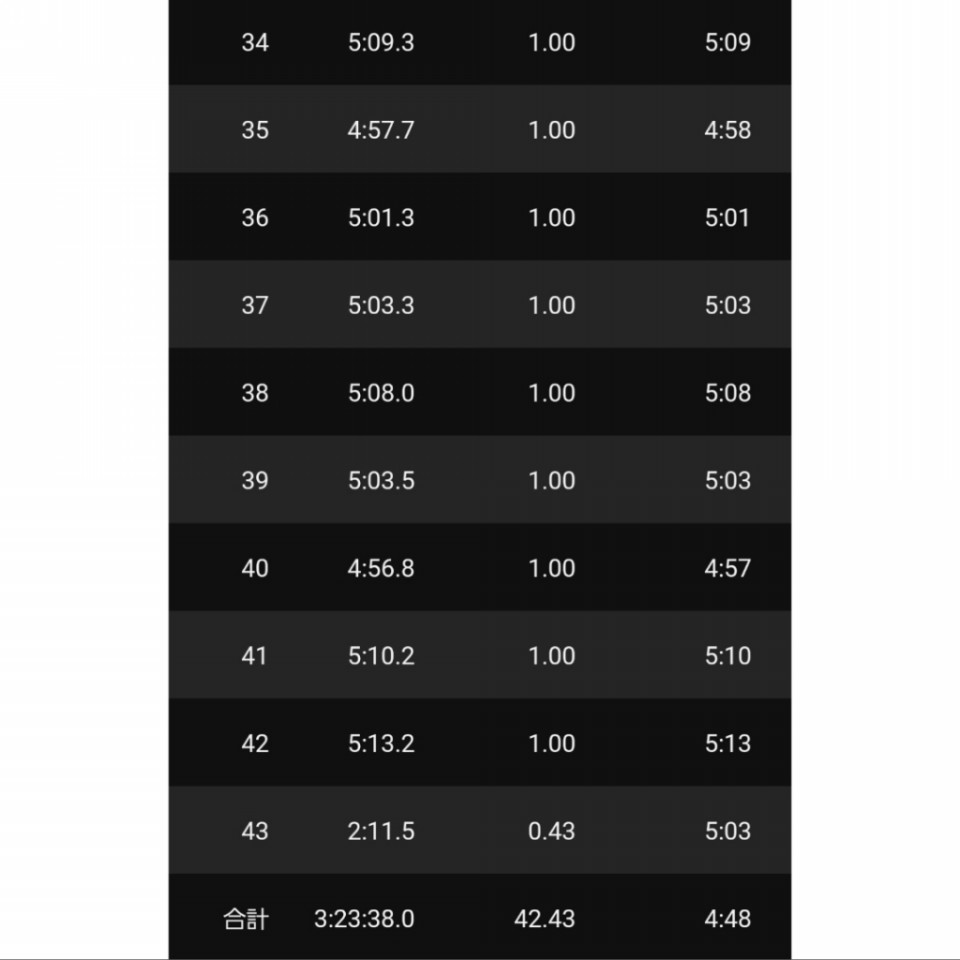
Task: Click lap 34 time 5:09.3
Action: point(381,43)
